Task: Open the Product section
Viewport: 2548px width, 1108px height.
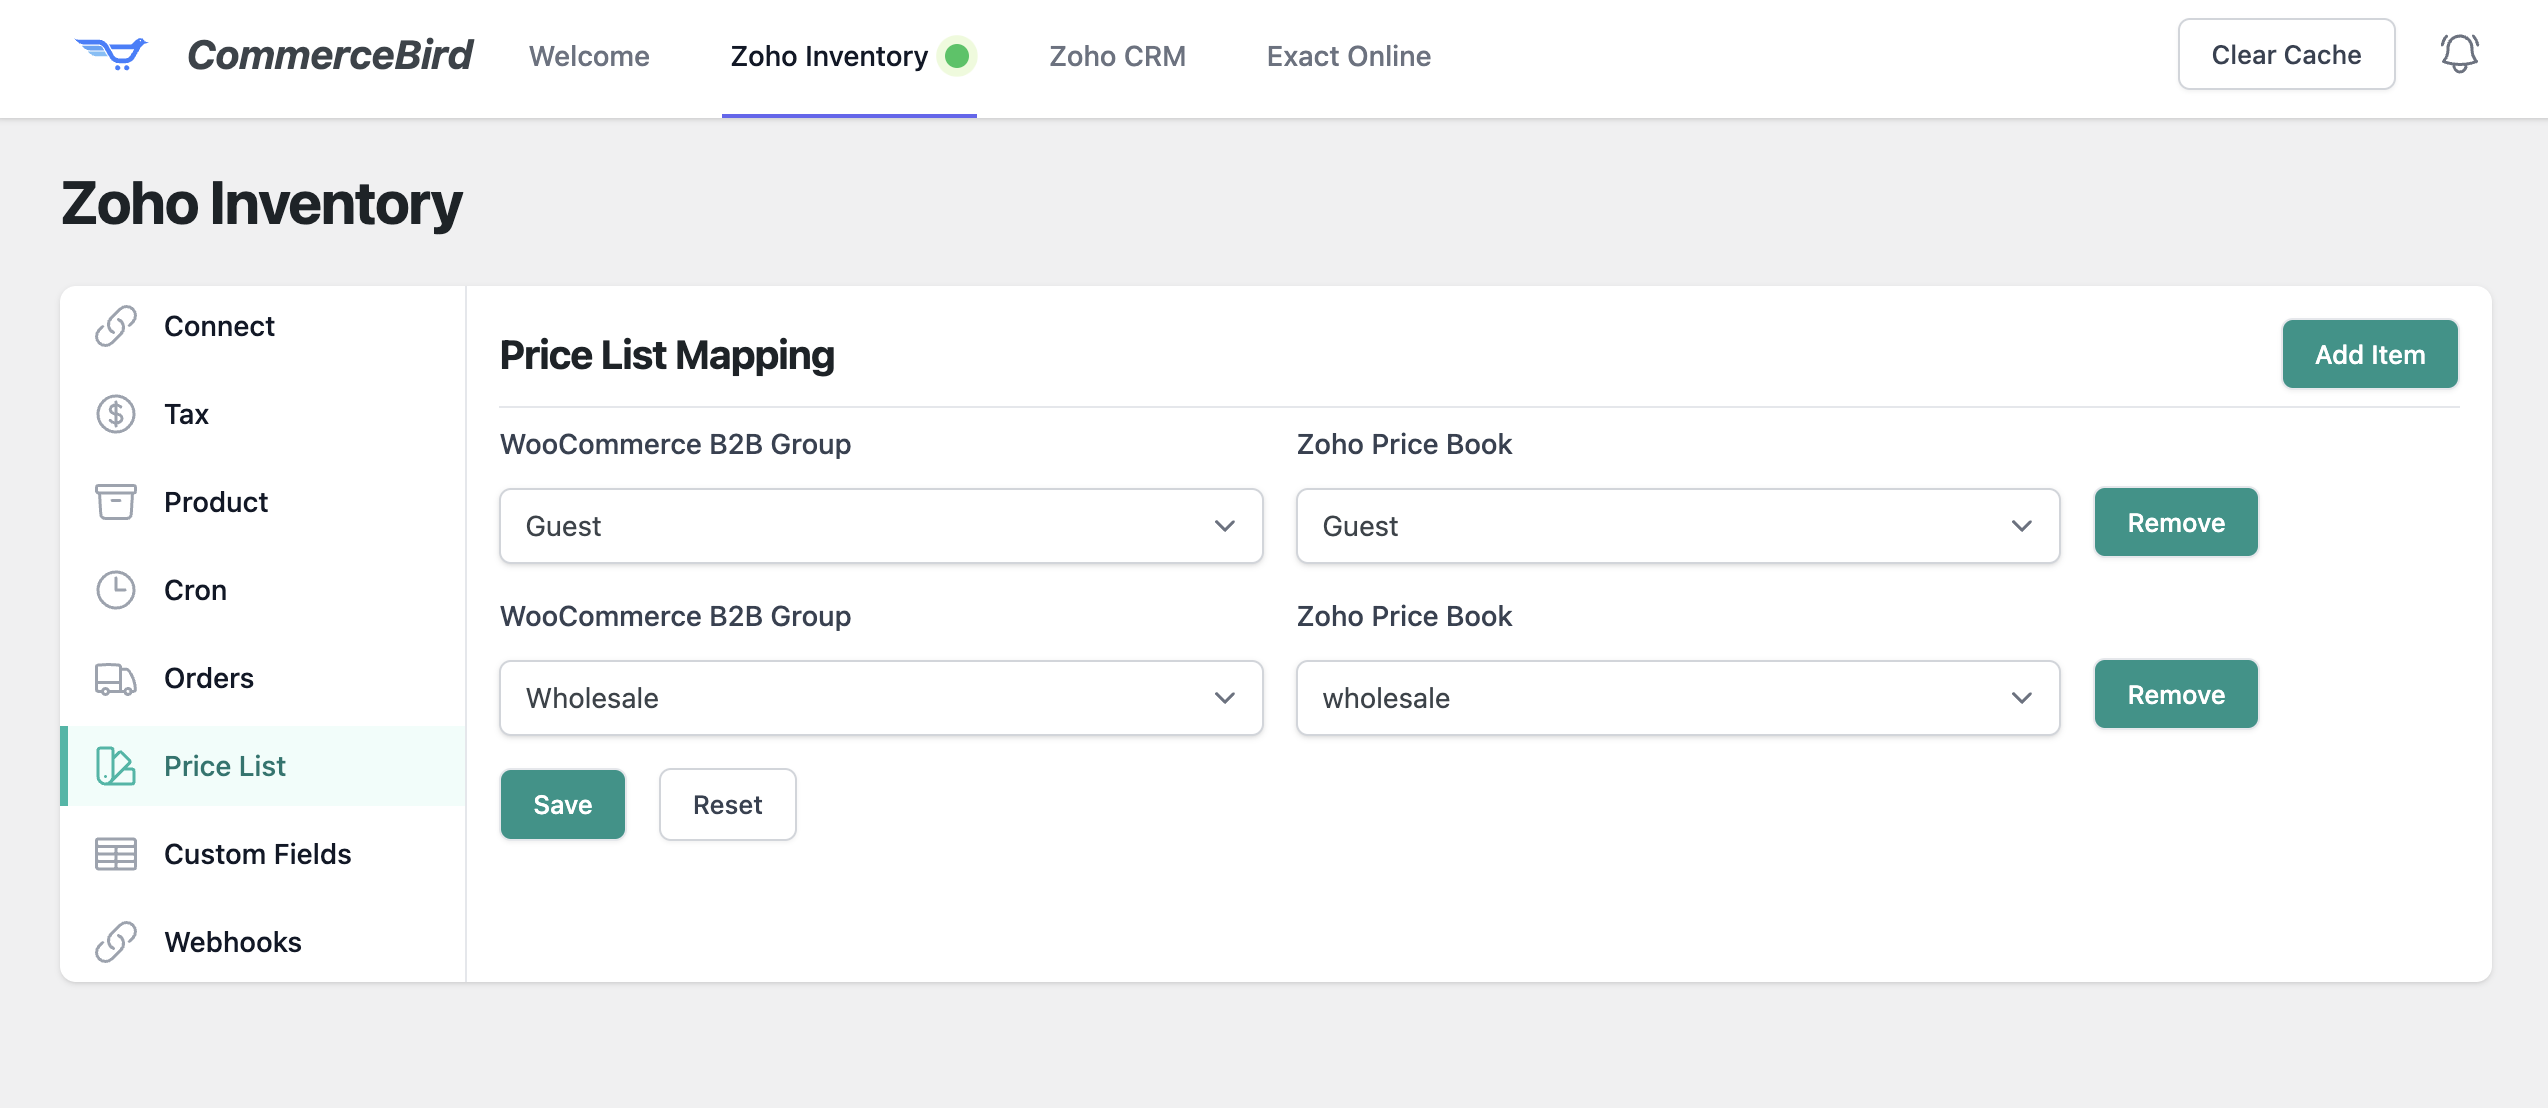Action: [x=263, y=502]
